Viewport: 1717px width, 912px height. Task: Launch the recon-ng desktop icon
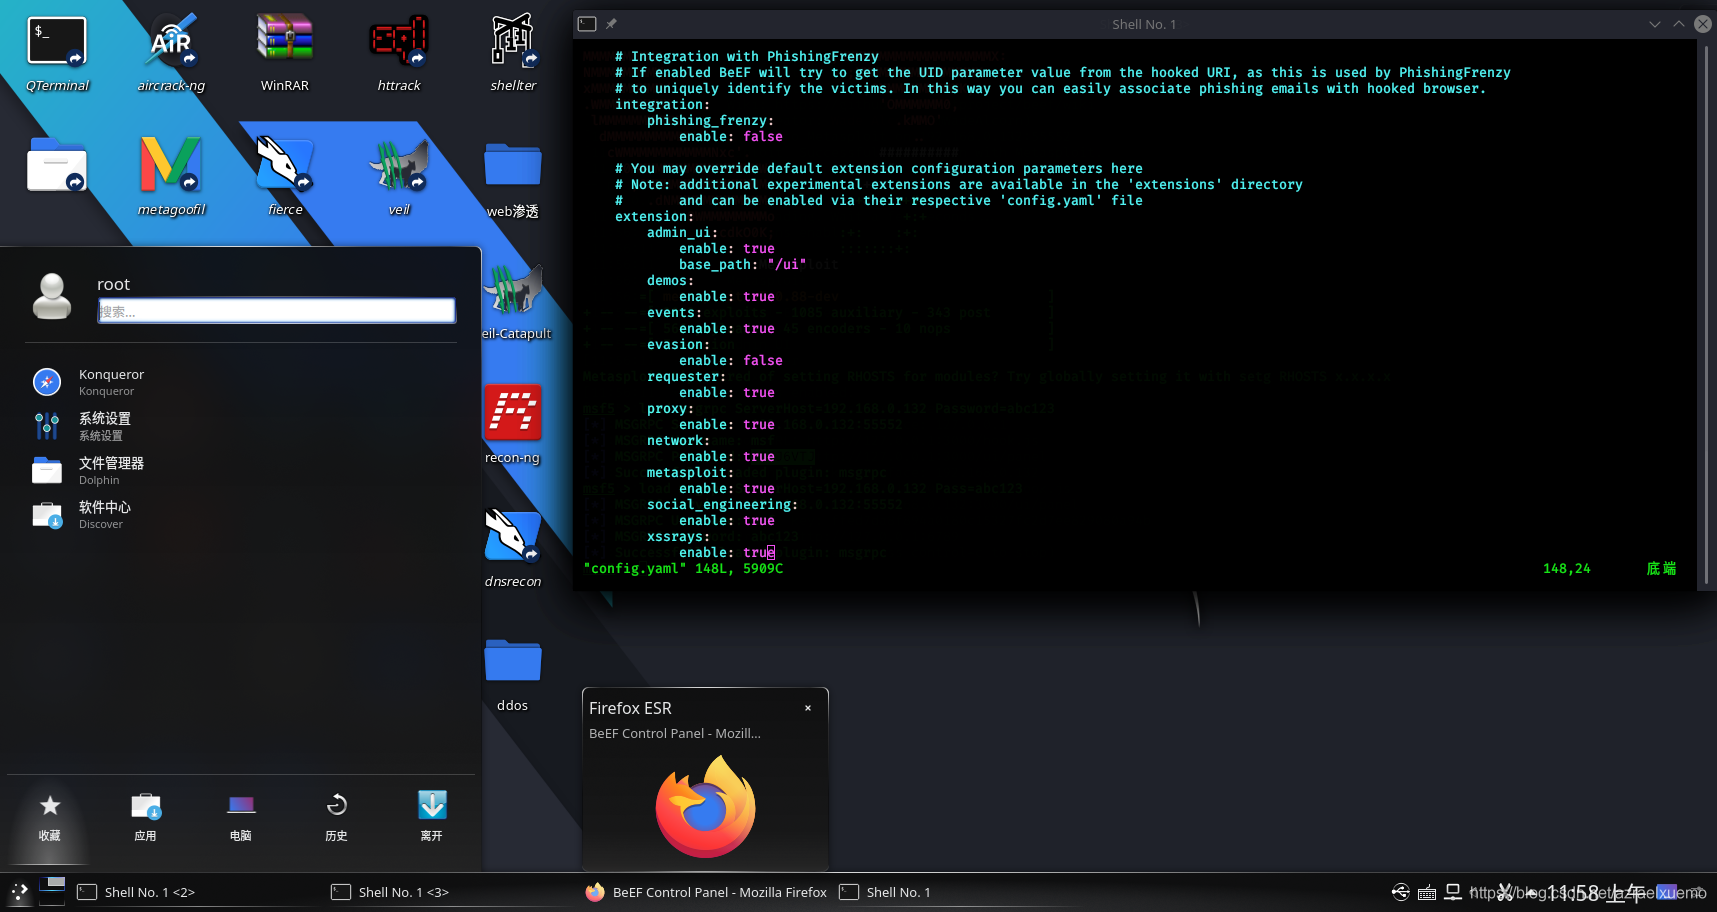click(513, 424)
